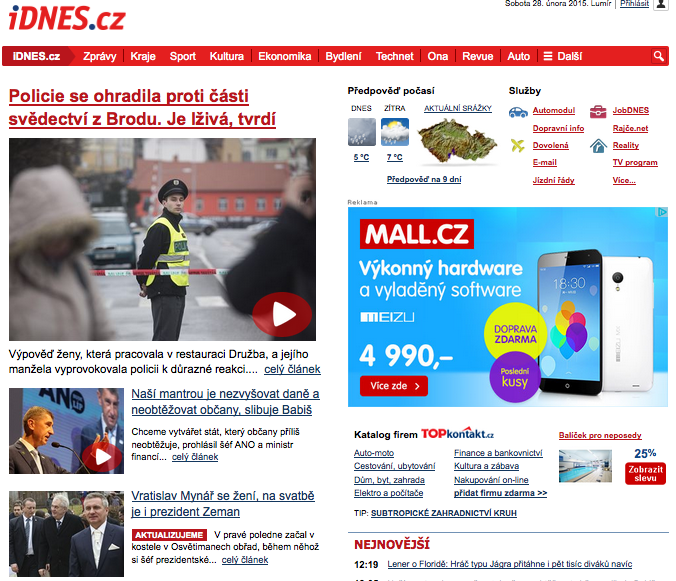Image resolution: width=676 pixels, height=581 pixels.
Task: Open the Ekonomika navigation tab
Action: click(285, 56)
